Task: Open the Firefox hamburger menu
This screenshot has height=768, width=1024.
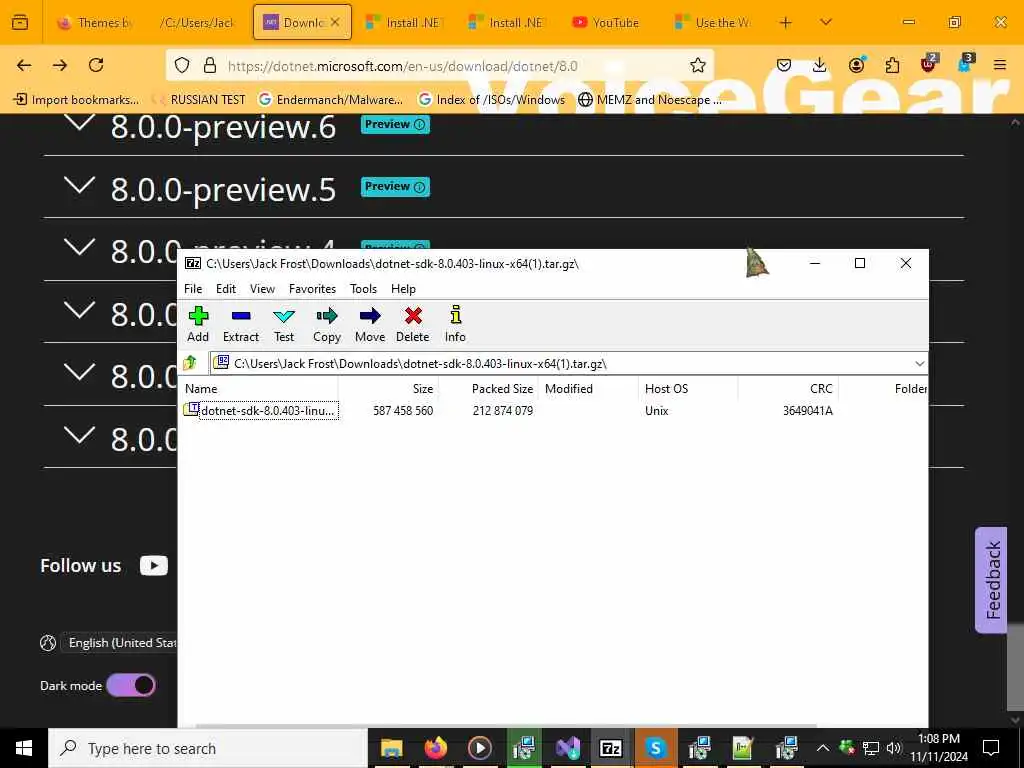Action: point(1000,65)
